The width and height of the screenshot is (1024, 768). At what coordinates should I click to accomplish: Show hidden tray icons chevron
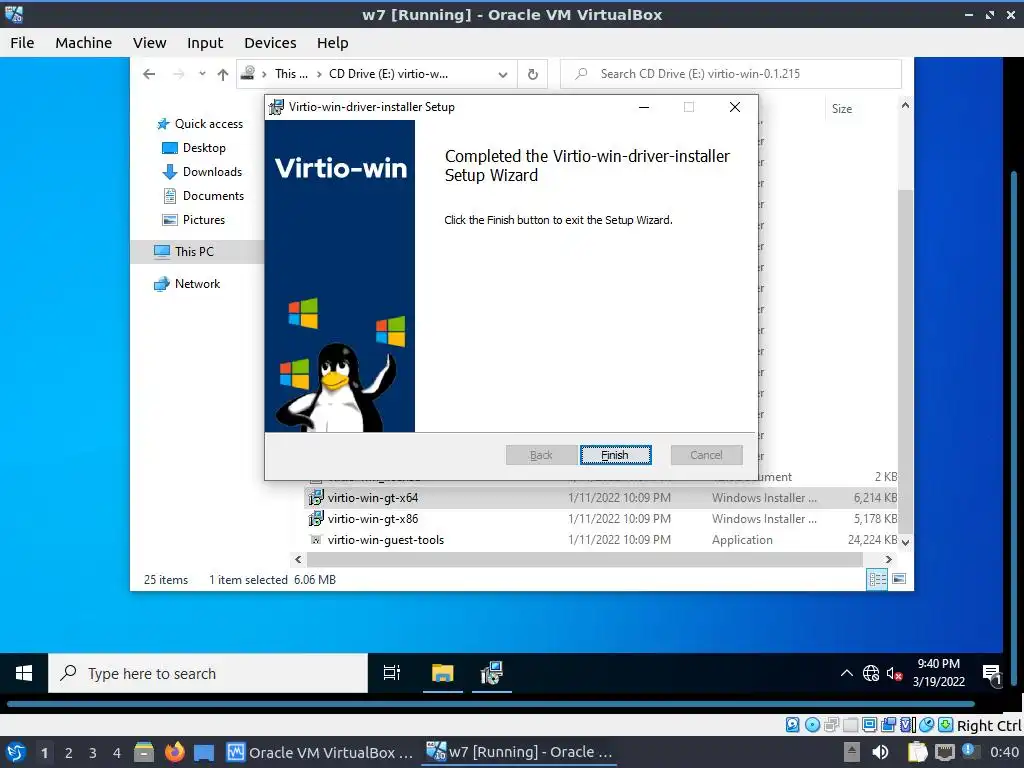(x=846, y=673)
